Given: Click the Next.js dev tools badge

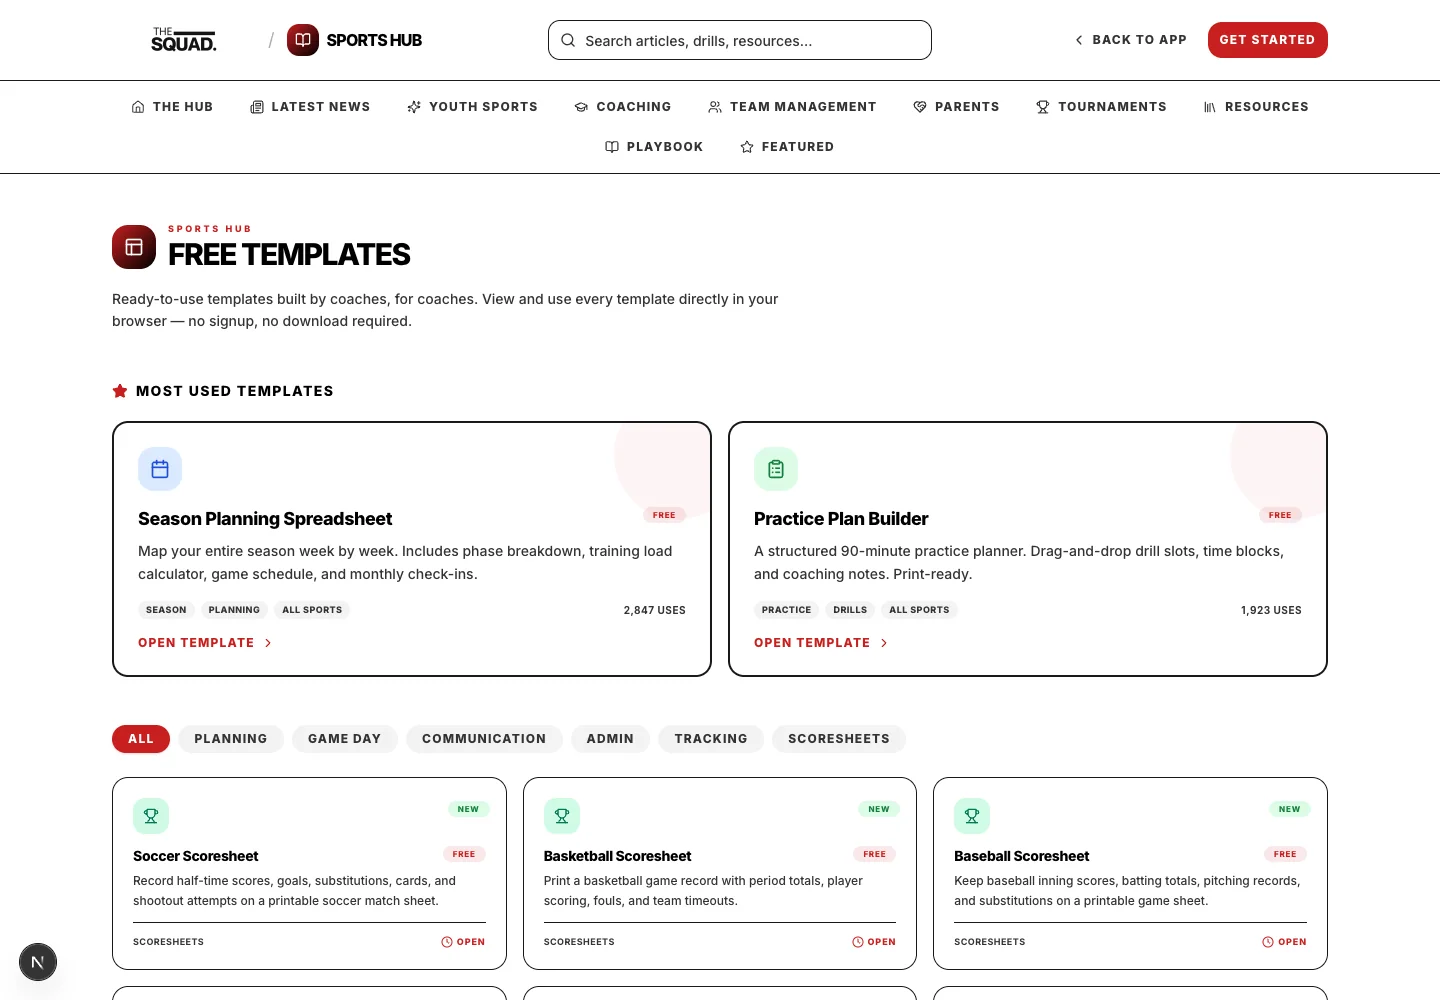Looking at the screenshot, I should tap(38, 962).
